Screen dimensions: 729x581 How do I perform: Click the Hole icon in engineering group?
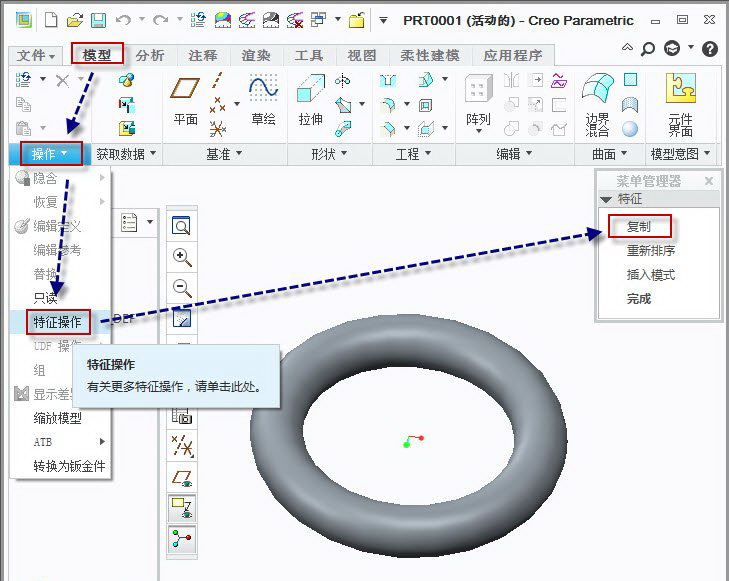click(388, 81)
